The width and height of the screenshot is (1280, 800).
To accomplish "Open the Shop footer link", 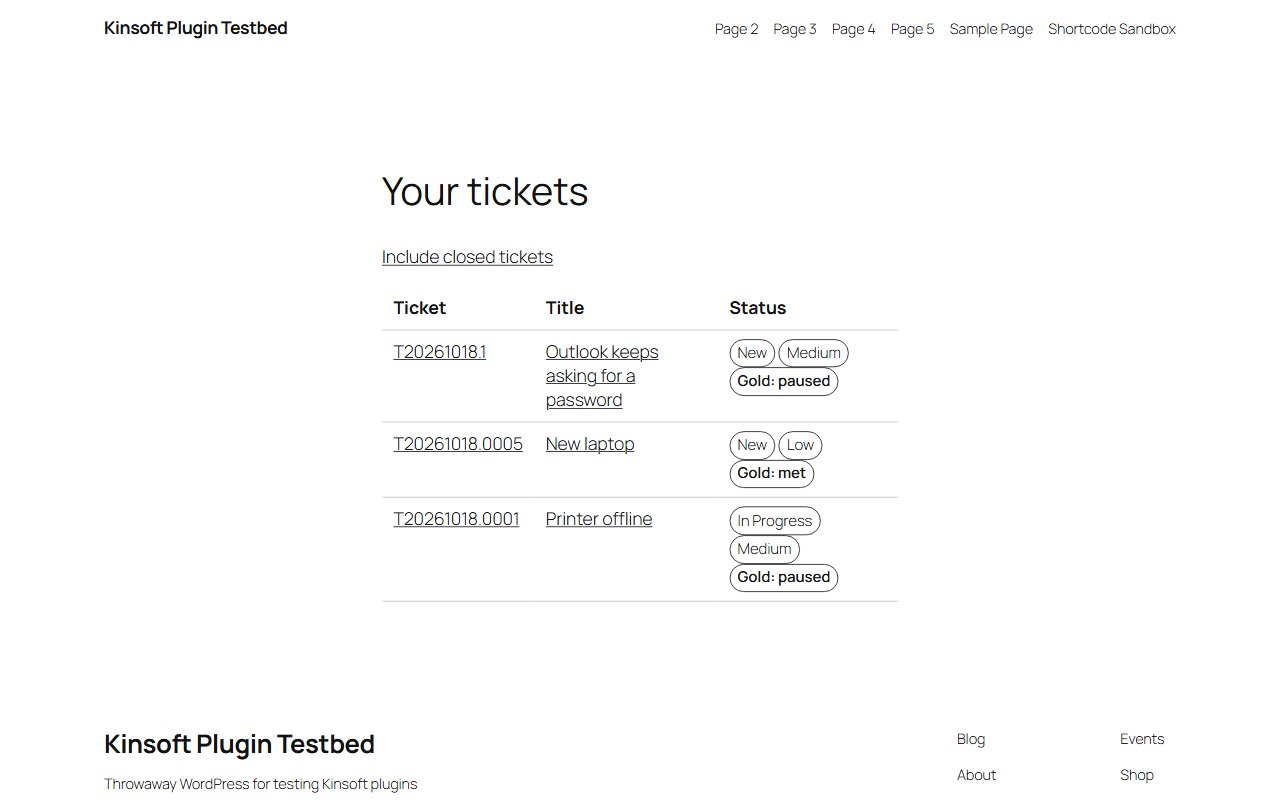I will pos(1137,775).
